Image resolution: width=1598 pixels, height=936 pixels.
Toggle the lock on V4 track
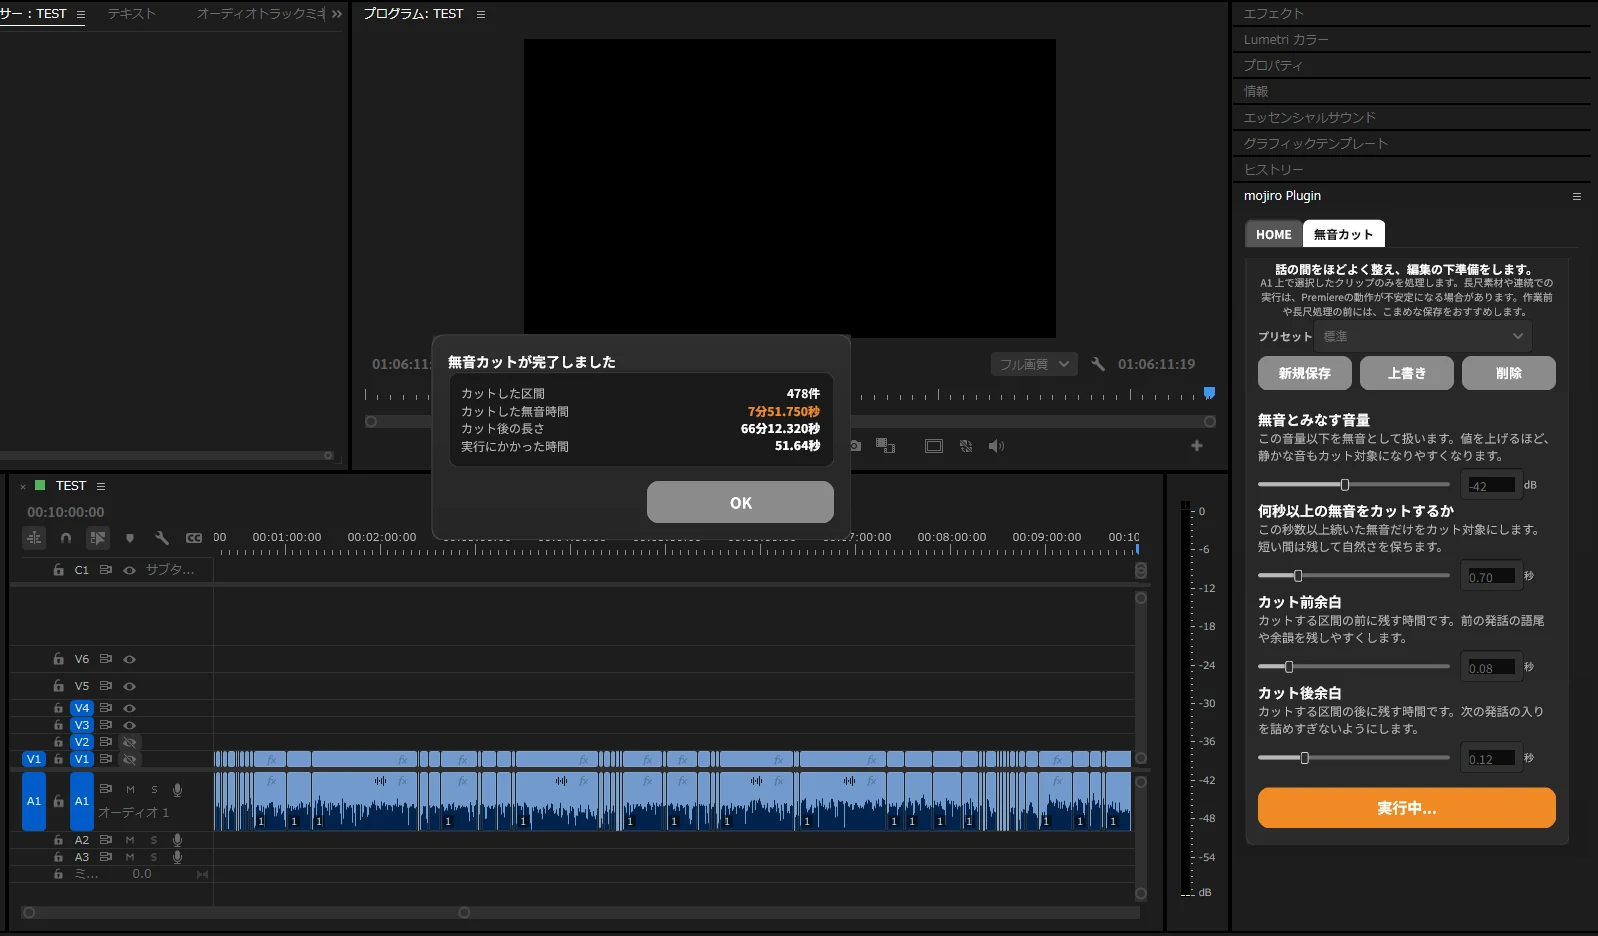tap(59, 708)
